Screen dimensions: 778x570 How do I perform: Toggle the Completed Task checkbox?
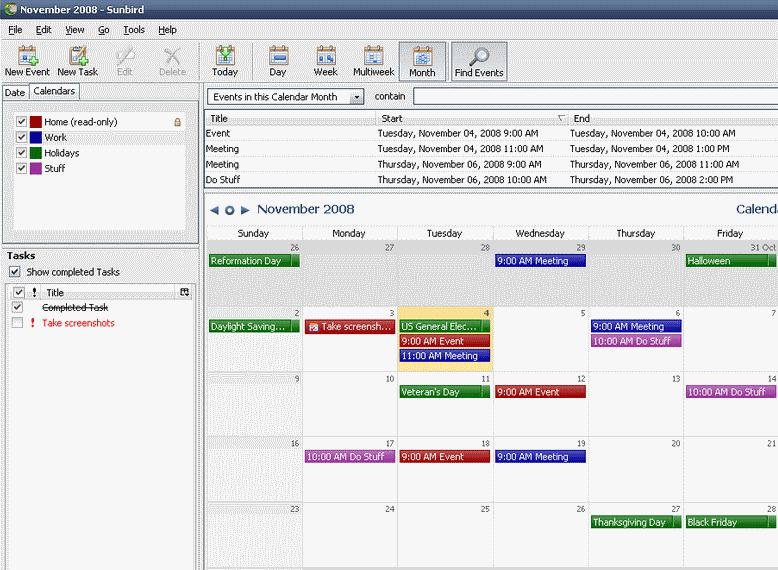click(17, 307)
